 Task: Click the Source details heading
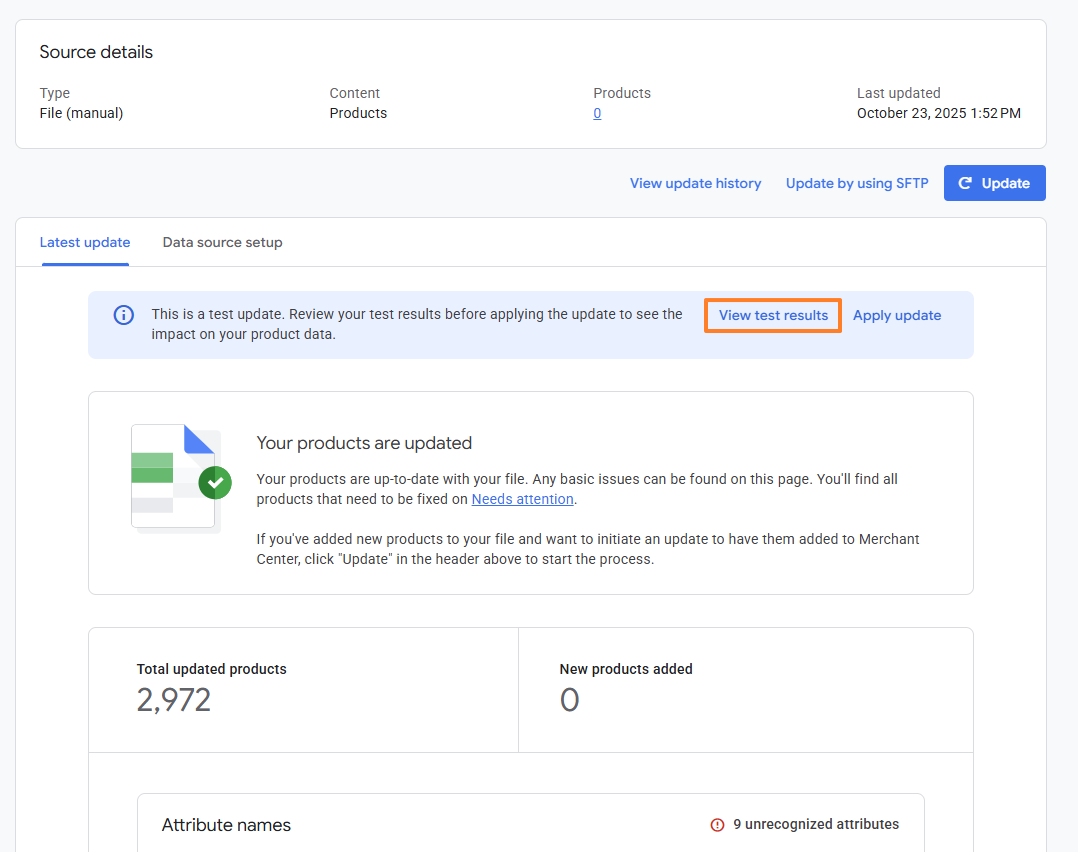pos(96,52)
